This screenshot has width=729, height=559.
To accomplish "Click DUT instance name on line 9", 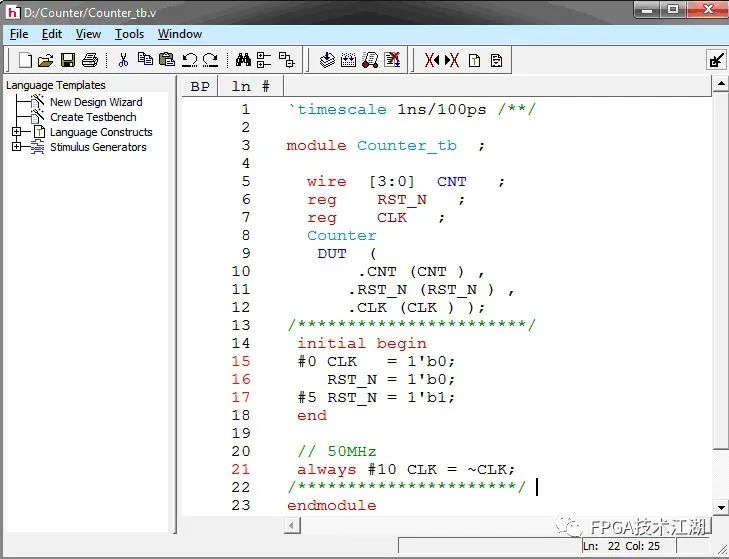I will [332, 253].
